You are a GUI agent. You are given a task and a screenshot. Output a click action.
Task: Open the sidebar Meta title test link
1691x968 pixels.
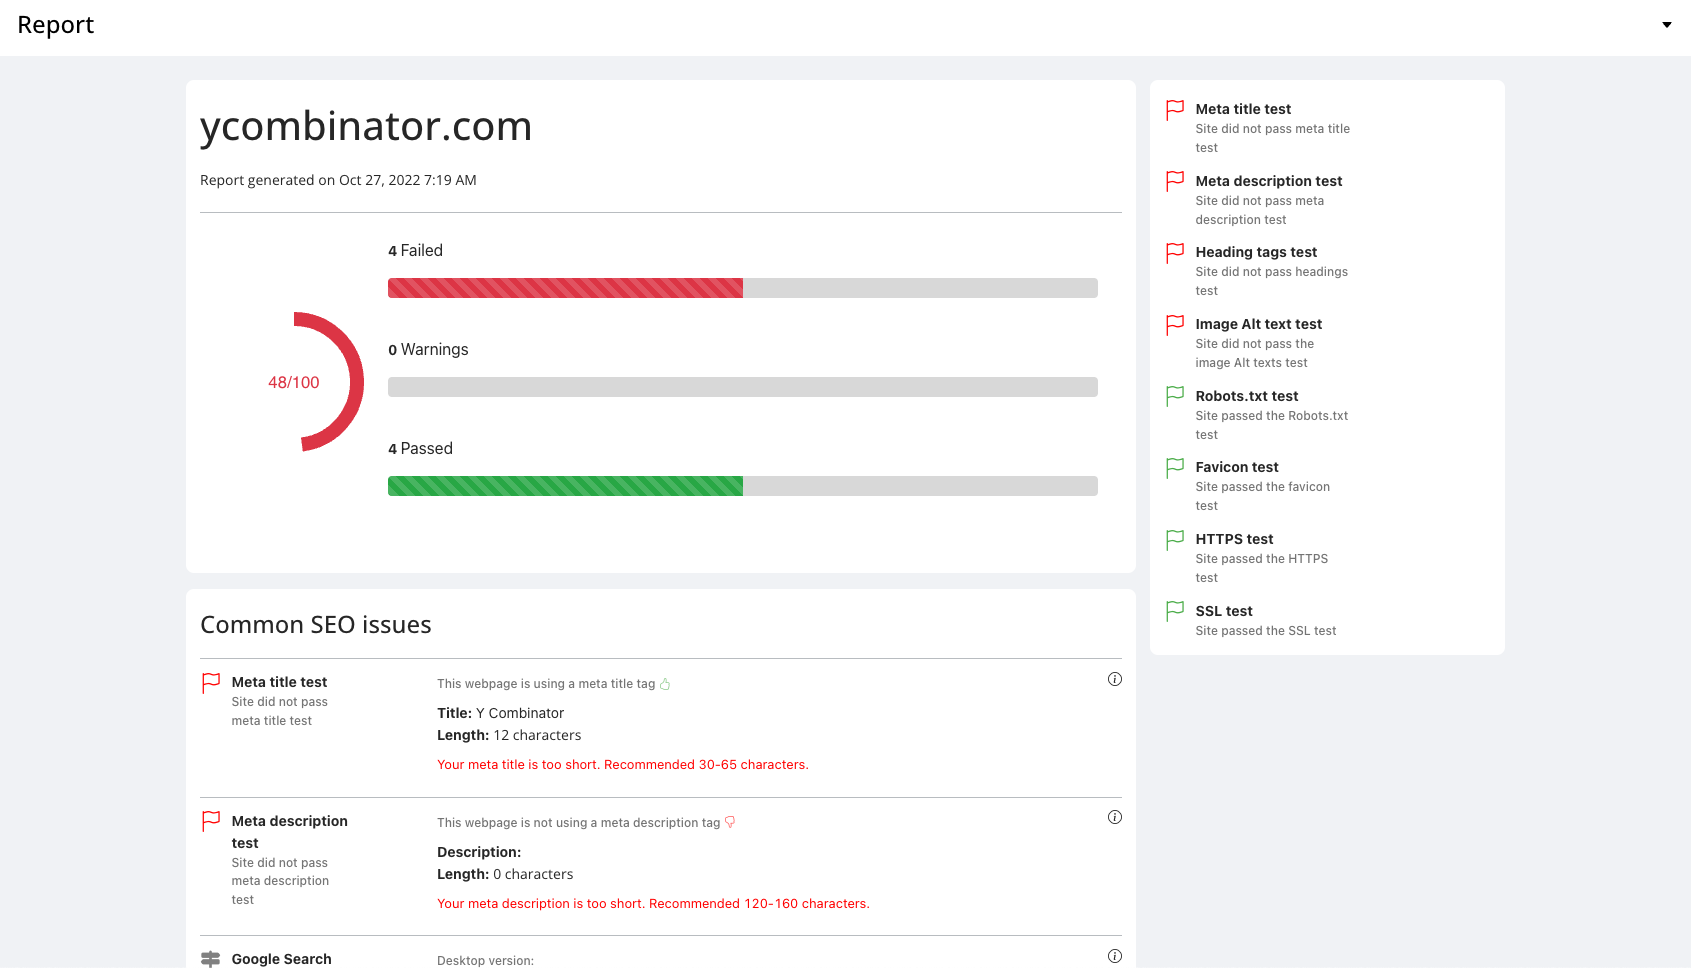tap(1243, 109)
